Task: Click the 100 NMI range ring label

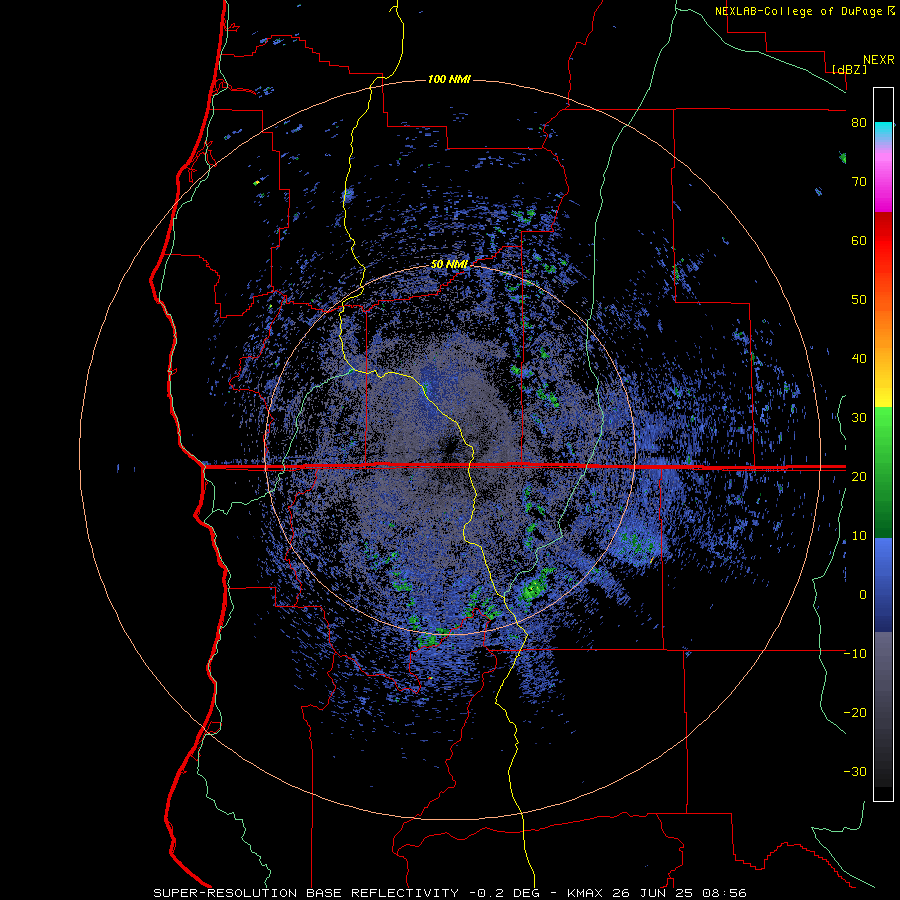Action: 449,79
